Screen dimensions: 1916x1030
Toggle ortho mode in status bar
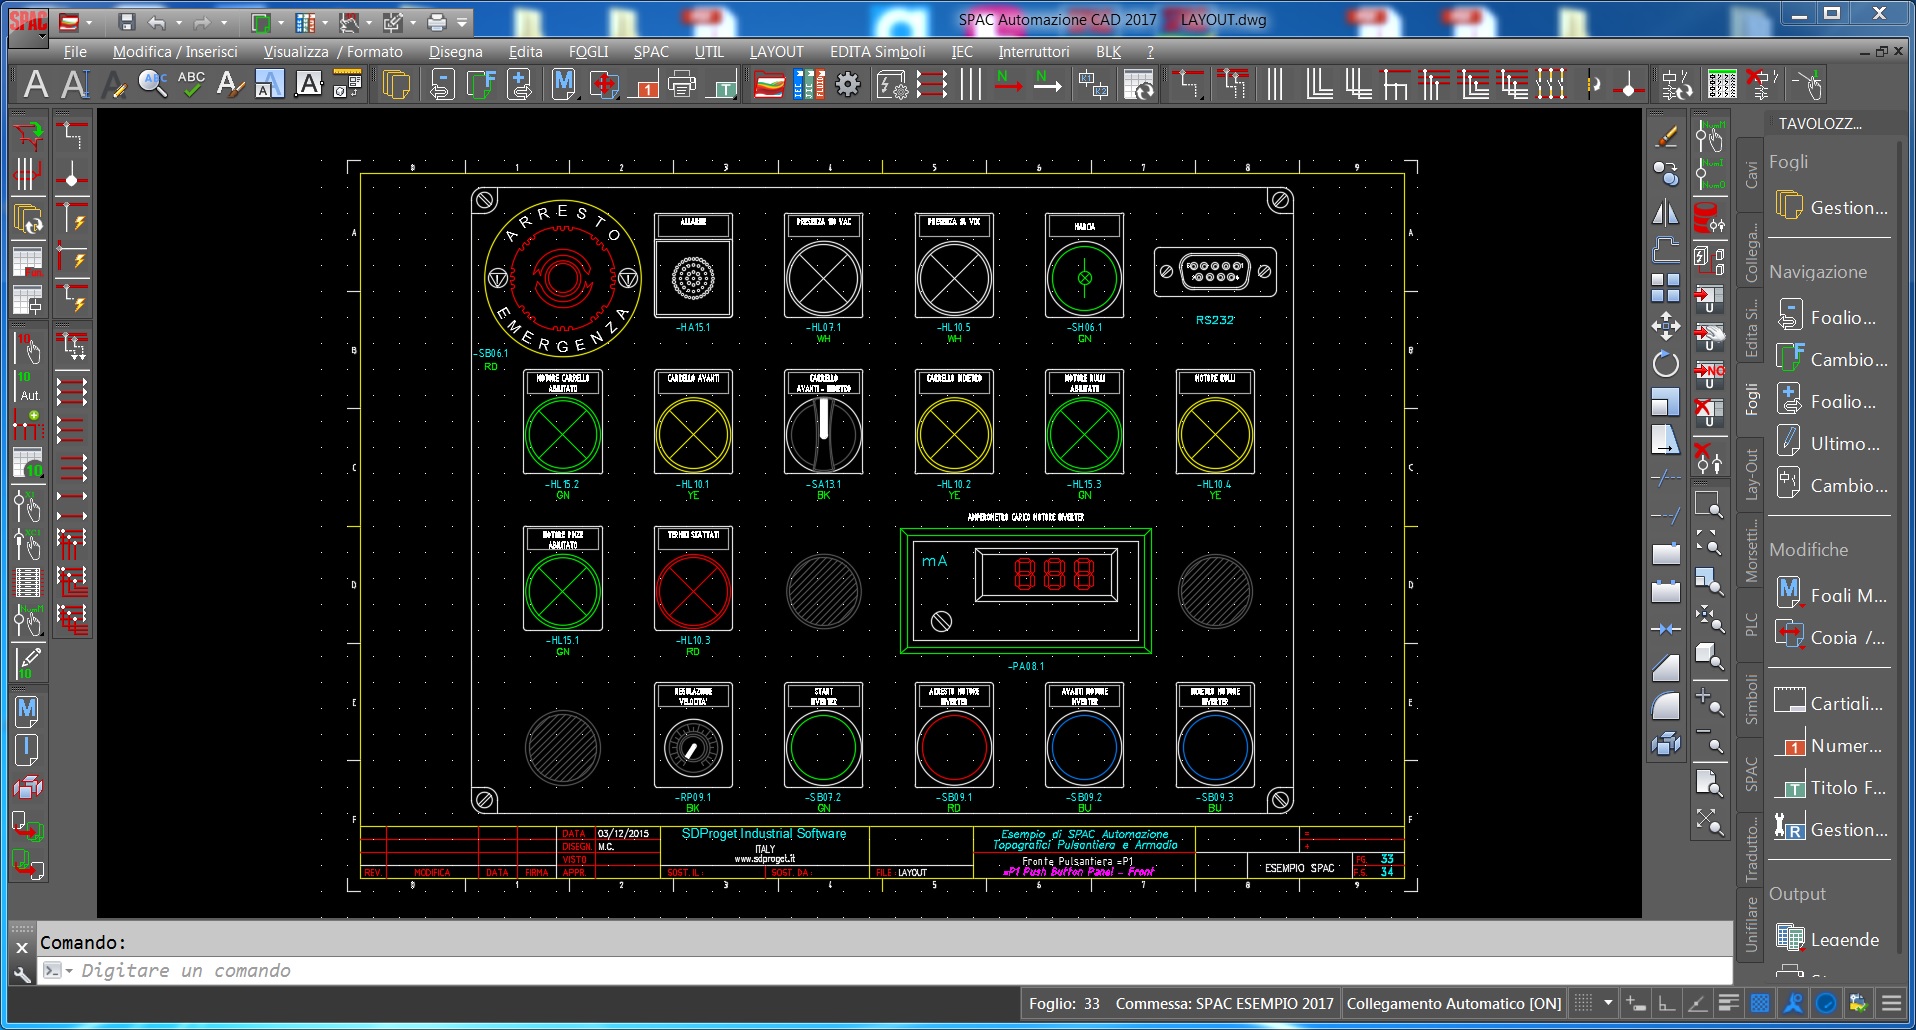pyautogui.click(x=1666, y=1003)
